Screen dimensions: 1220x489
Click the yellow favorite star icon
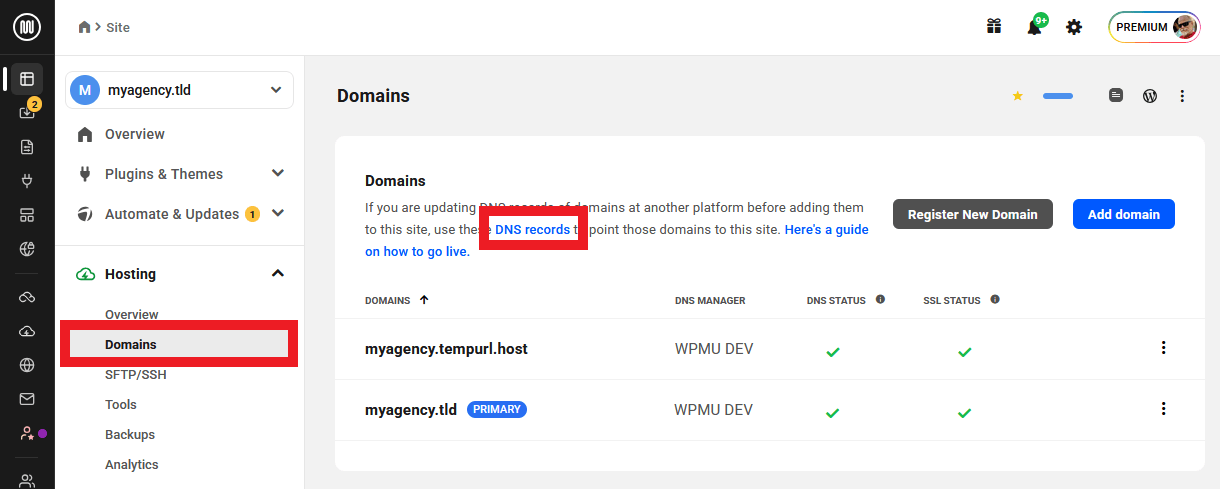[1018, 96]
